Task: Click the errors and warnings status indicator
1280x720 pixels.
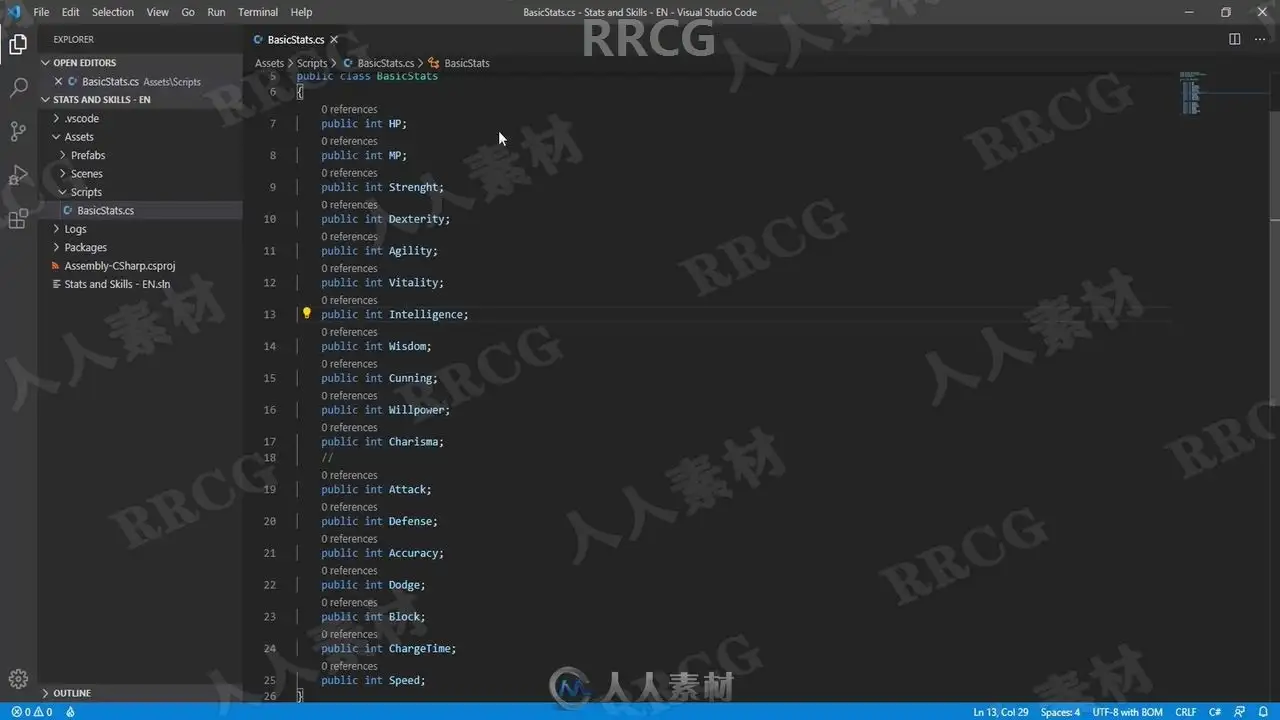Action: tap(32, 712)
